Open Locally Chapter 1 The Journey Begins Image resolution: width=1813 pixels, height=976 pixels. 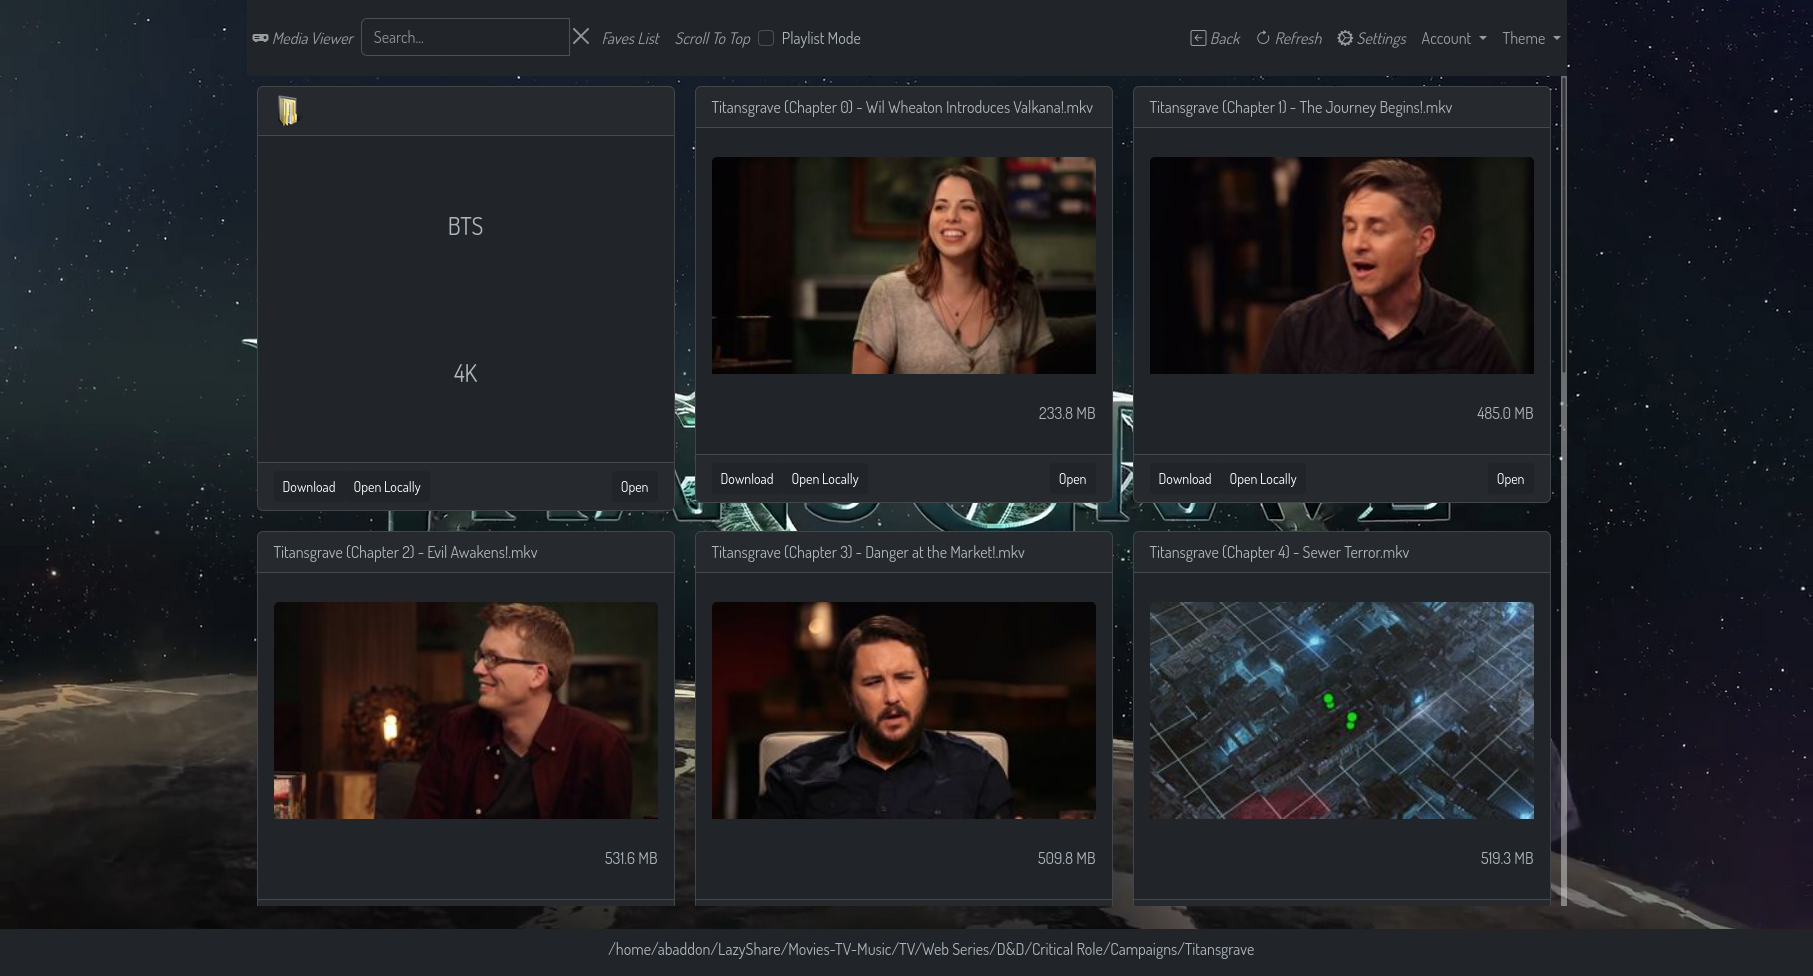click(1263, 479)
